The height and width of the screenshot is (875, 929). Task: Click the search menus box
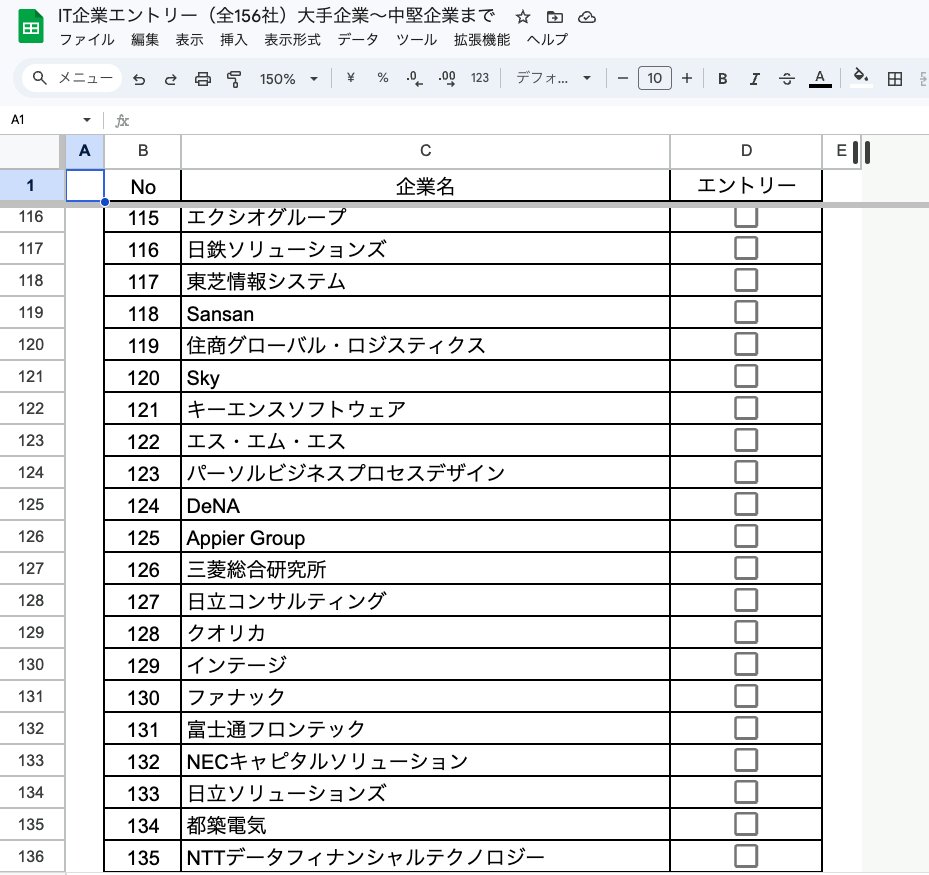[72, 78]
